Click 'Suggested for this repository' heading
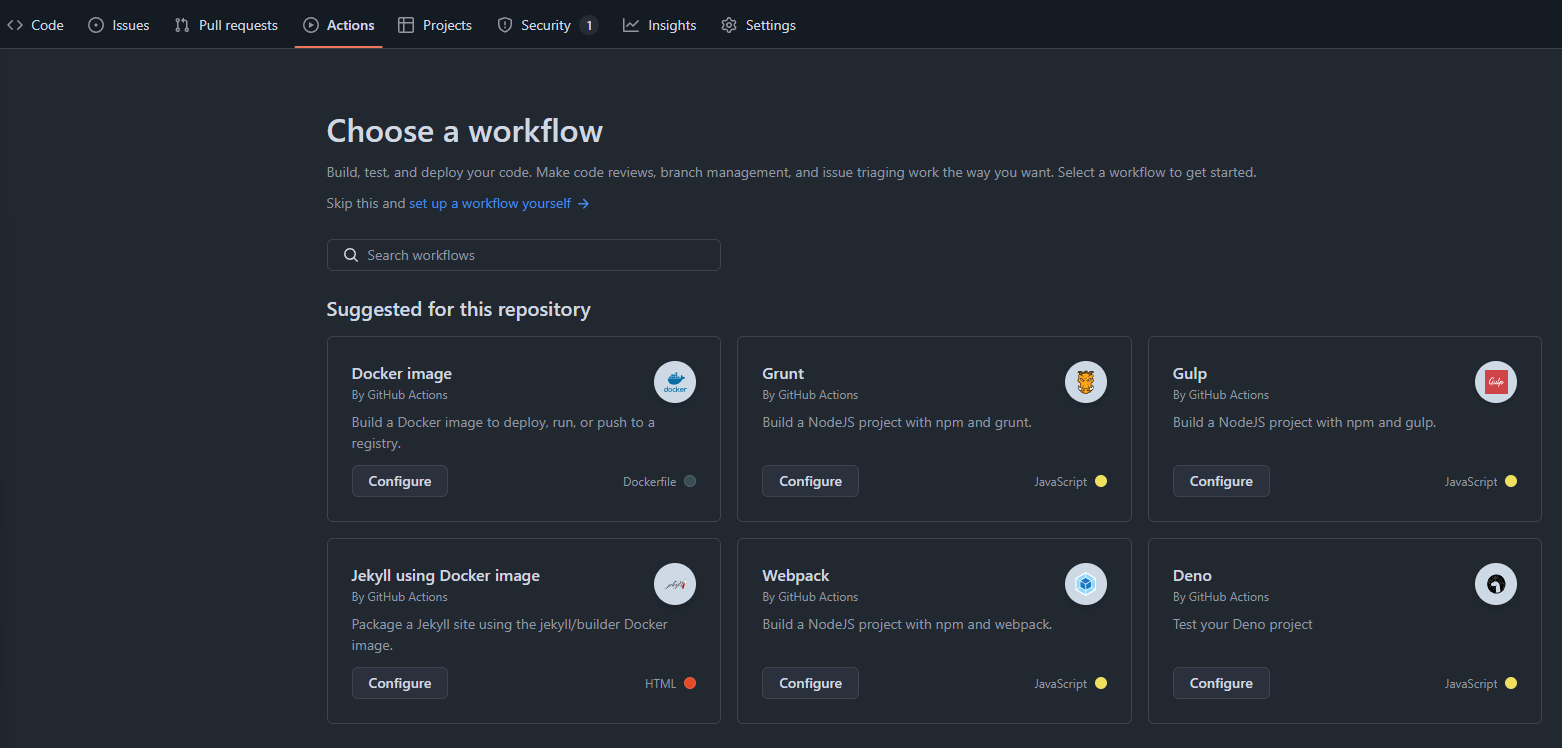 point(459,310)
